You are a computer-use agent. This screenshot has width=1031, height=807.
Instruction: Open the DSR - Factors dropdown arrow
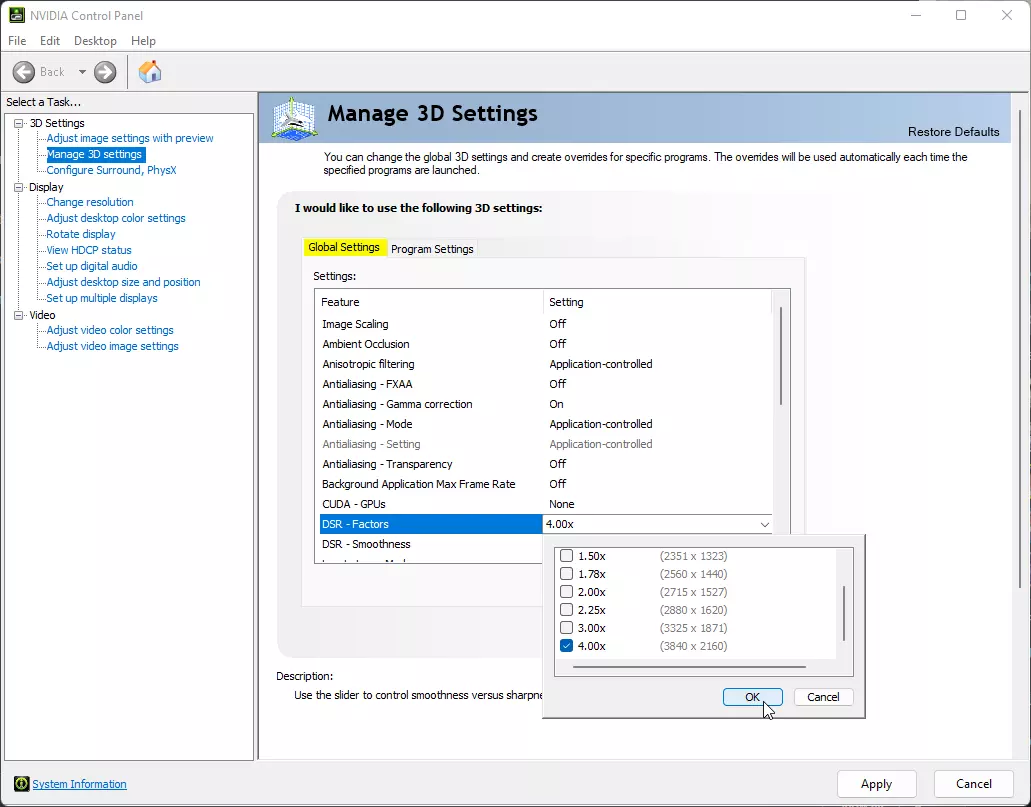tap(764, 524)
